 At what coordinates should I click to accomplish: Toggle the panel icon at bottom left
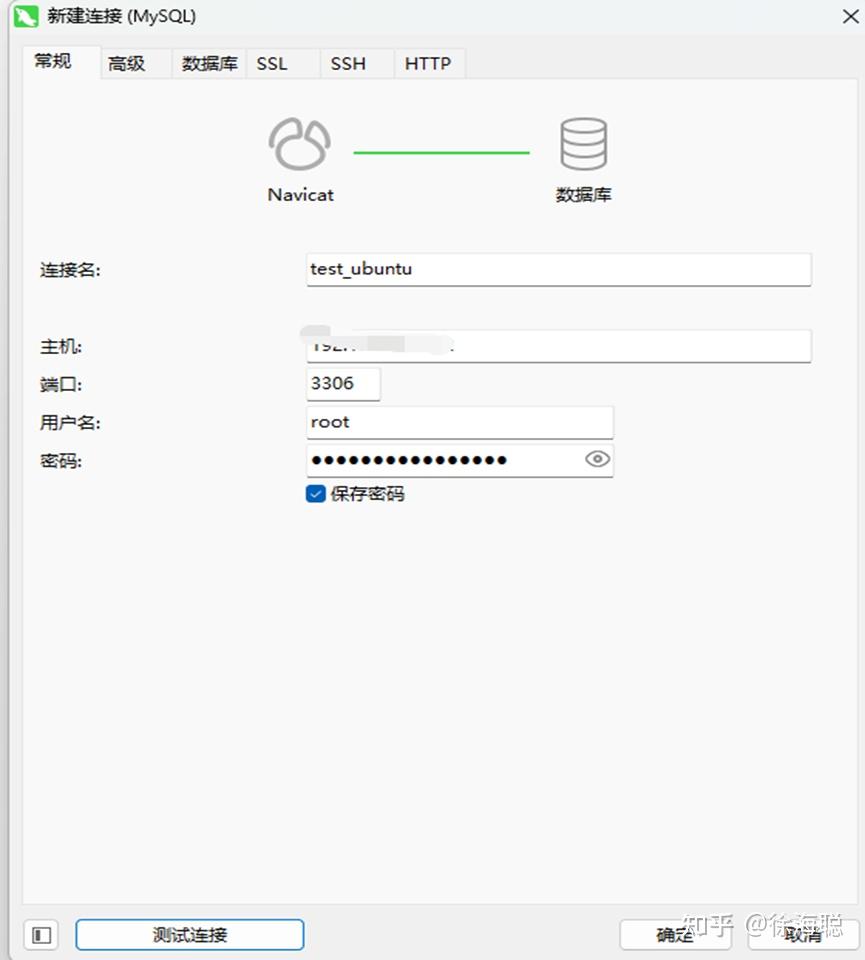point(40,934)
